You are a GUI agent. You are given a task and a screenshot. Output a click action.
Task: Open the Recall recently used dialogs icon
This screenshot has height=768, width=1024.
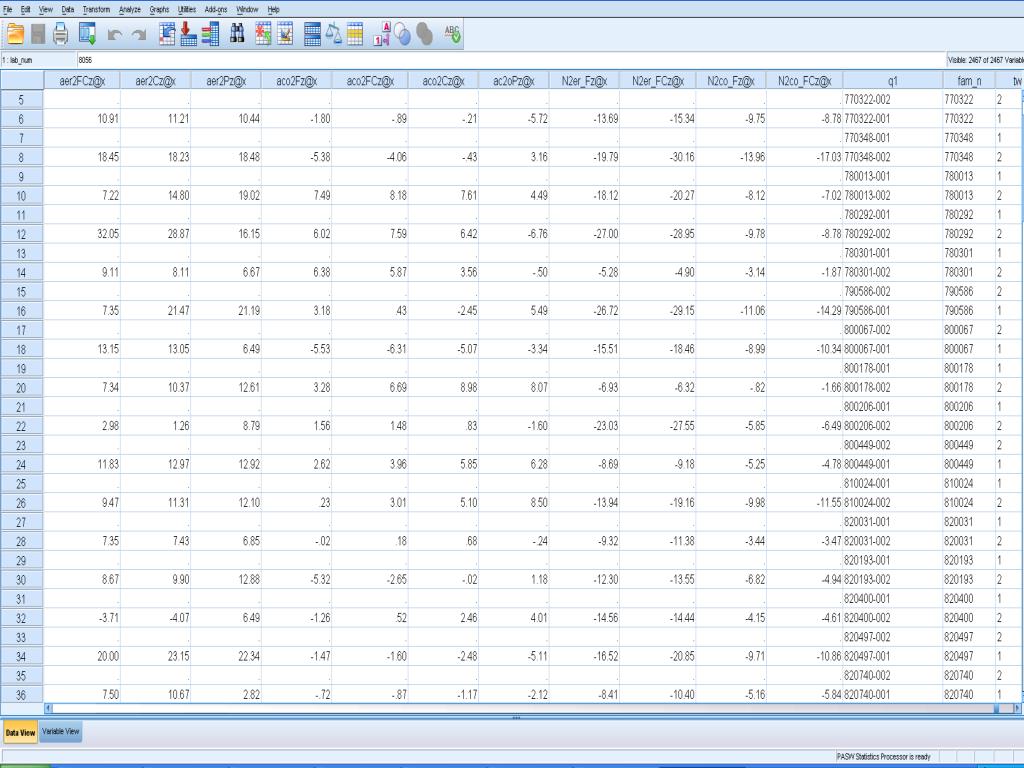tap(88, 34)
